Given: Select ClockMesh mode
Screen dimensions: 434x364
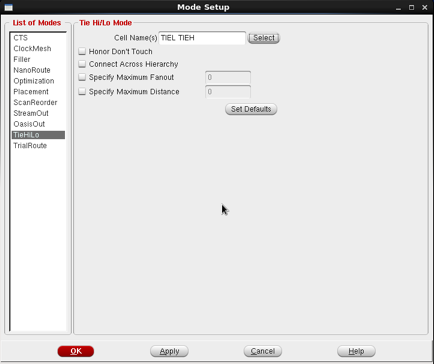Looking at the screenshot, I should [x=32, y=49].
